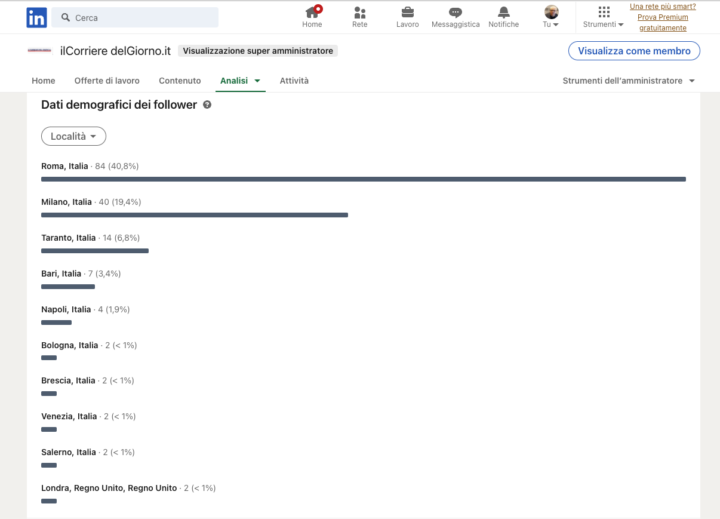Image resolution: width=720 pixels, height=519 pixels.
Task: Click Dati demografici dei follower heading
Action: (119, 105)
